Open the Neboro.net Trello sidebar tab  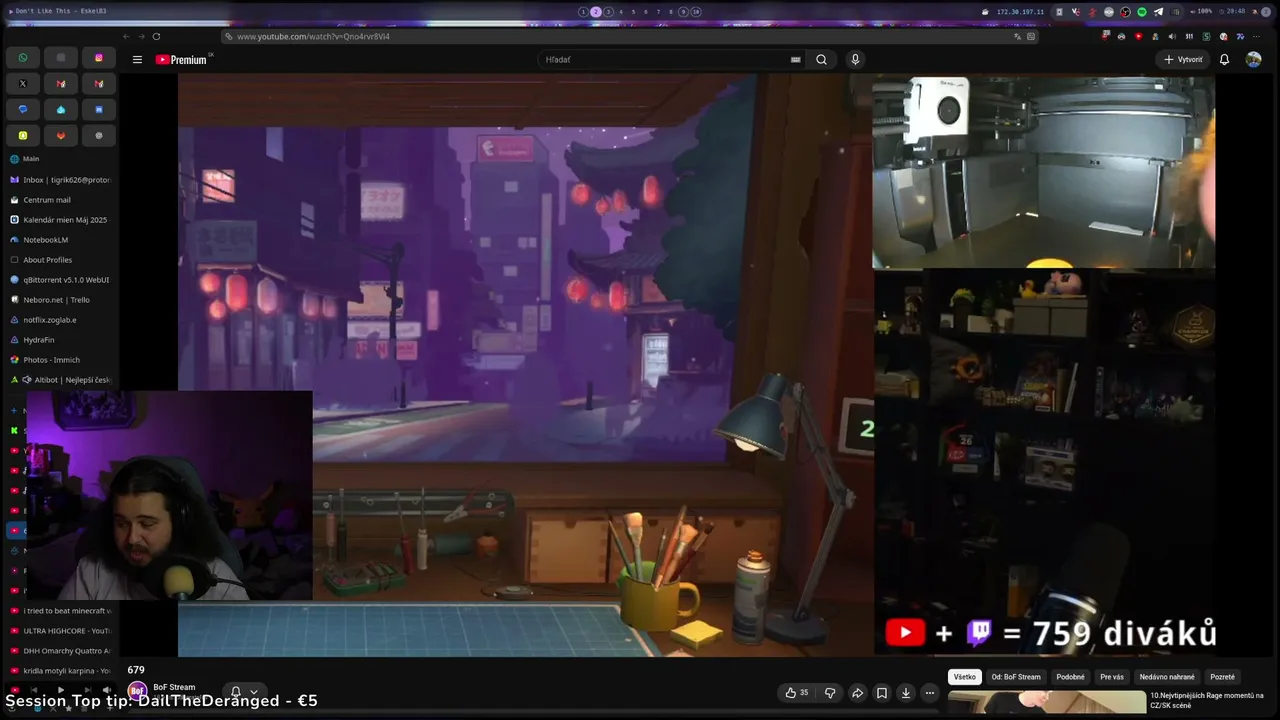click(61, 300)
